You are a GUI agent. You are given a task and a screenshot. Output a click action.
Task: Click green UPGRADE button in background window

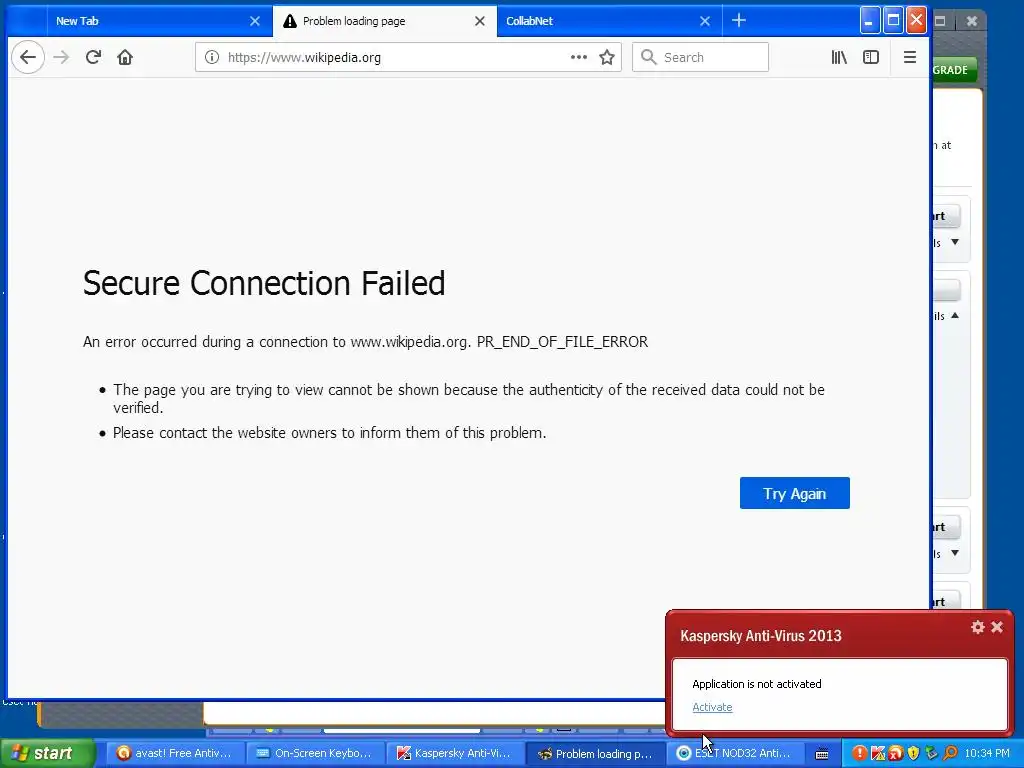click(954, 70)
